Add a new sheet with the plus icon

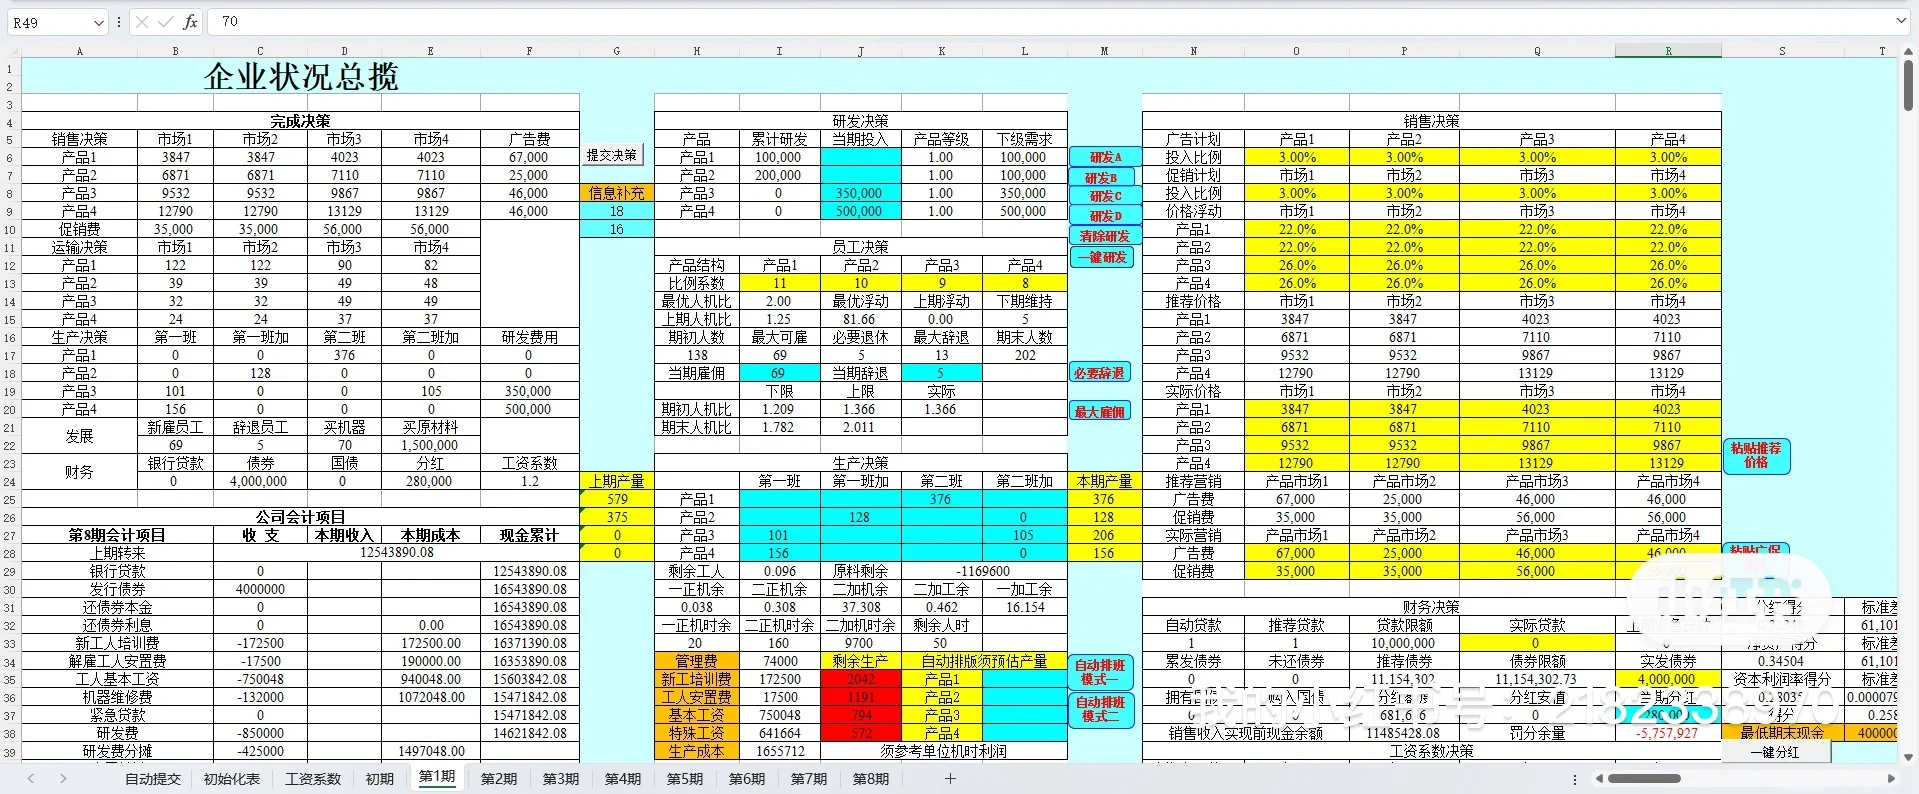click(x=950, y=778)
